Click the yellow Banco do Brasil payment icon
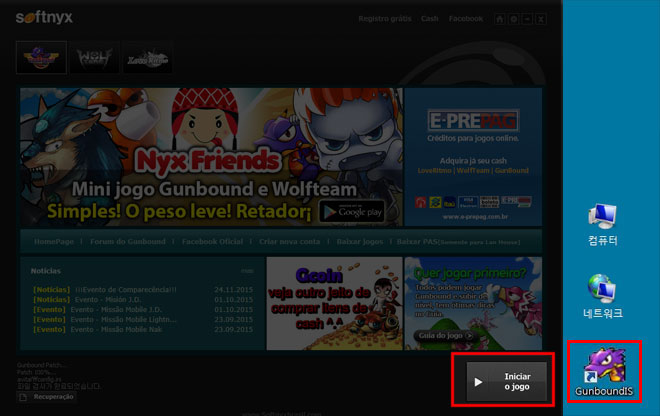 [435, 203]
